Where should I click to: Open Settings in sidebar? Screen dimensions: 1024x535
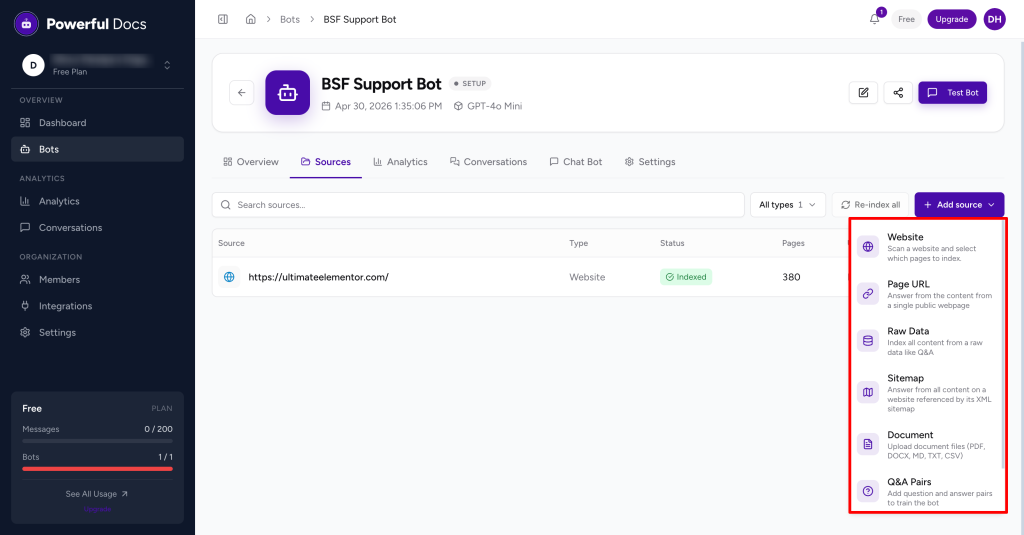click(x=97, y=332)
